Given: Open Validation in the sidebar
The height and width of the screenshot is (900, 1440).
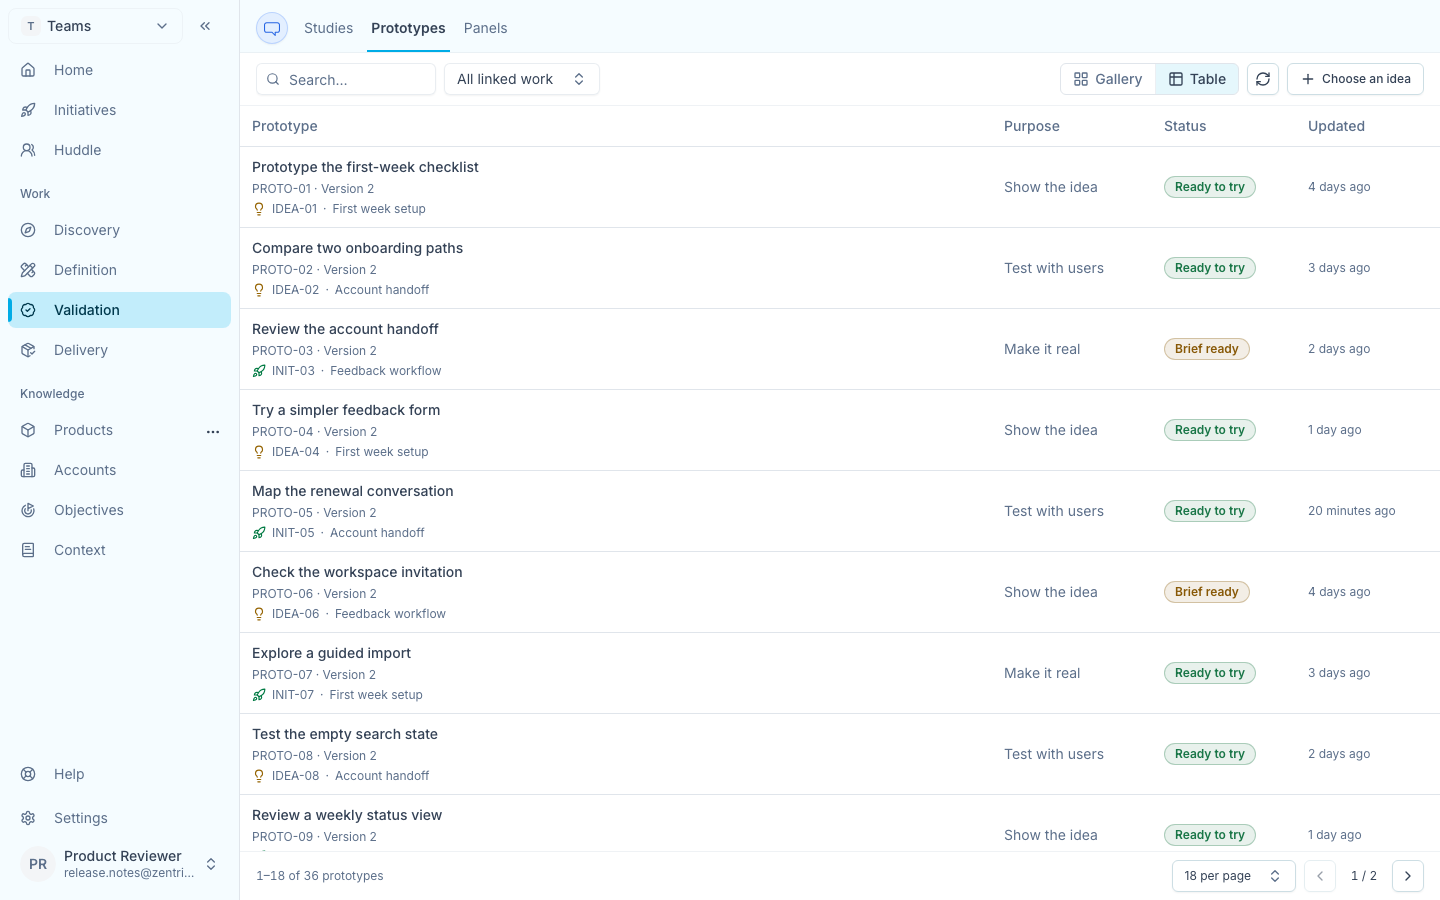Looking at the screenshot, I should 119,310.
